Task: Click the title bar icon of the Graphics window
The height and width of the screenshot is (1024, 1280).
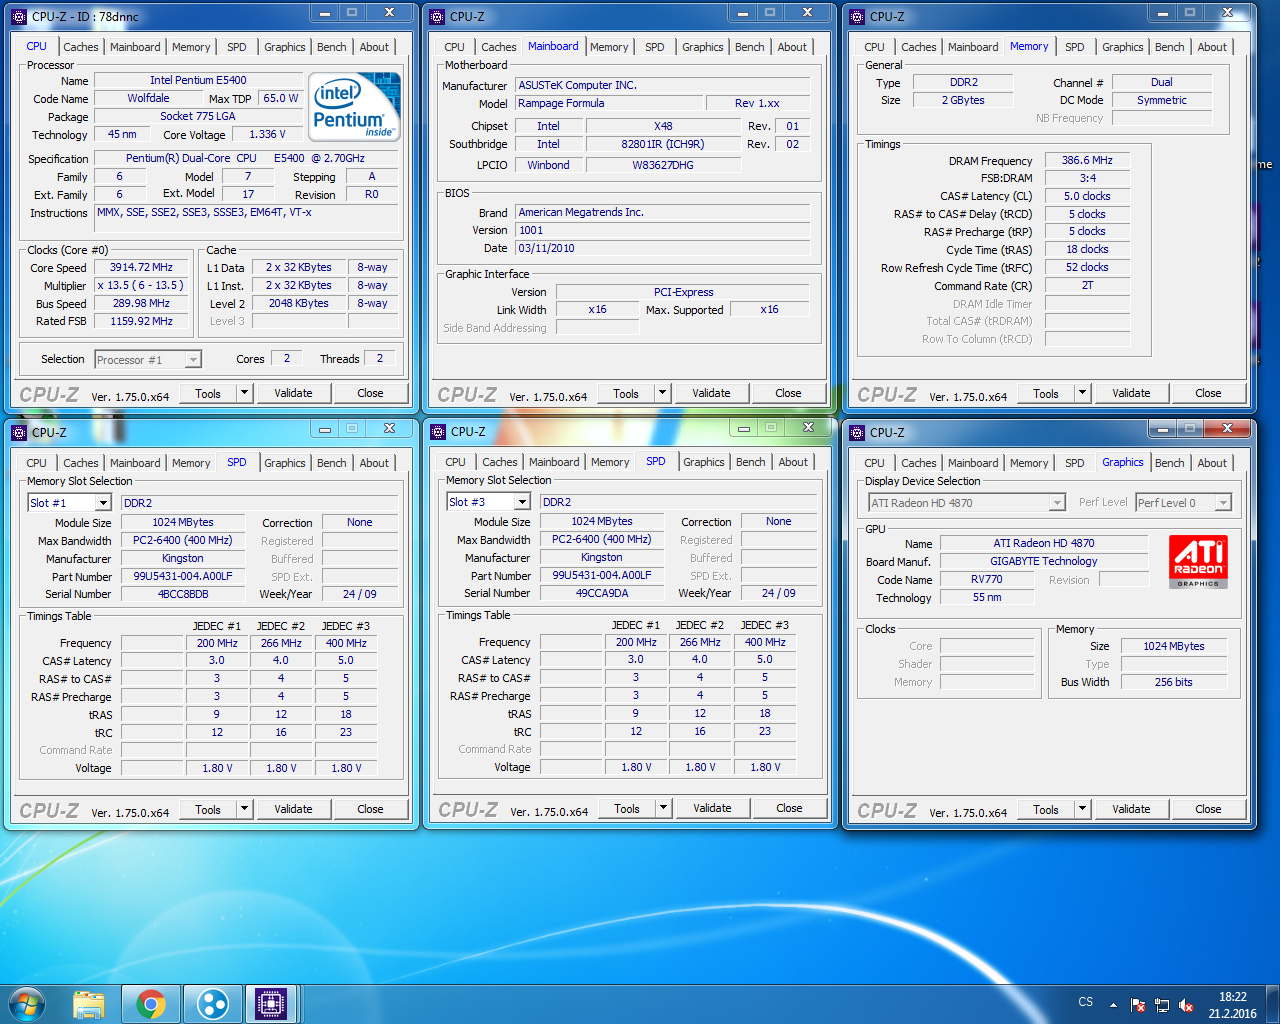Action: (x=856, y=432)
